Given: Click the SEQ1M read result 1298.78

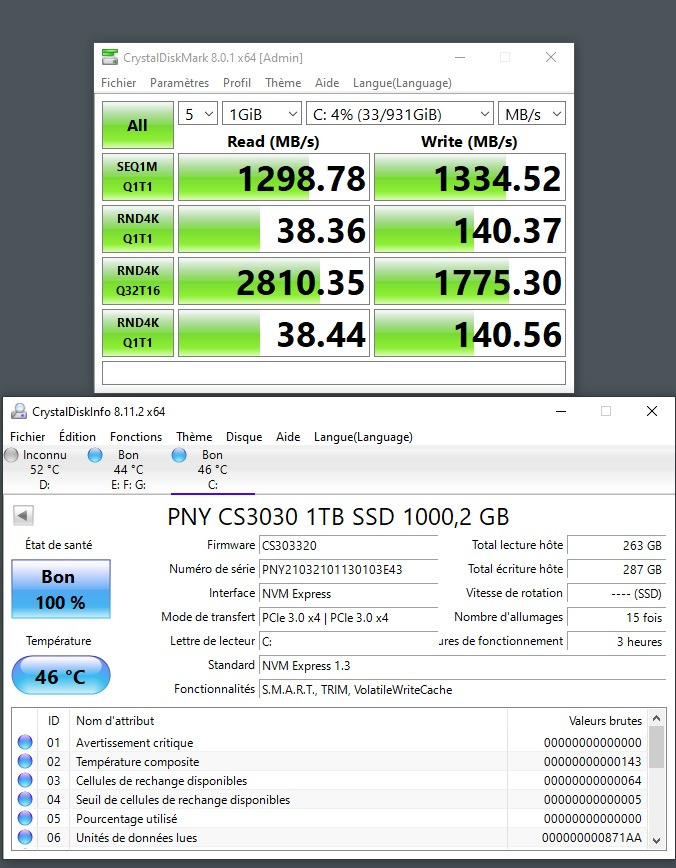Looking at the screenshot, I should click(274, 177).
